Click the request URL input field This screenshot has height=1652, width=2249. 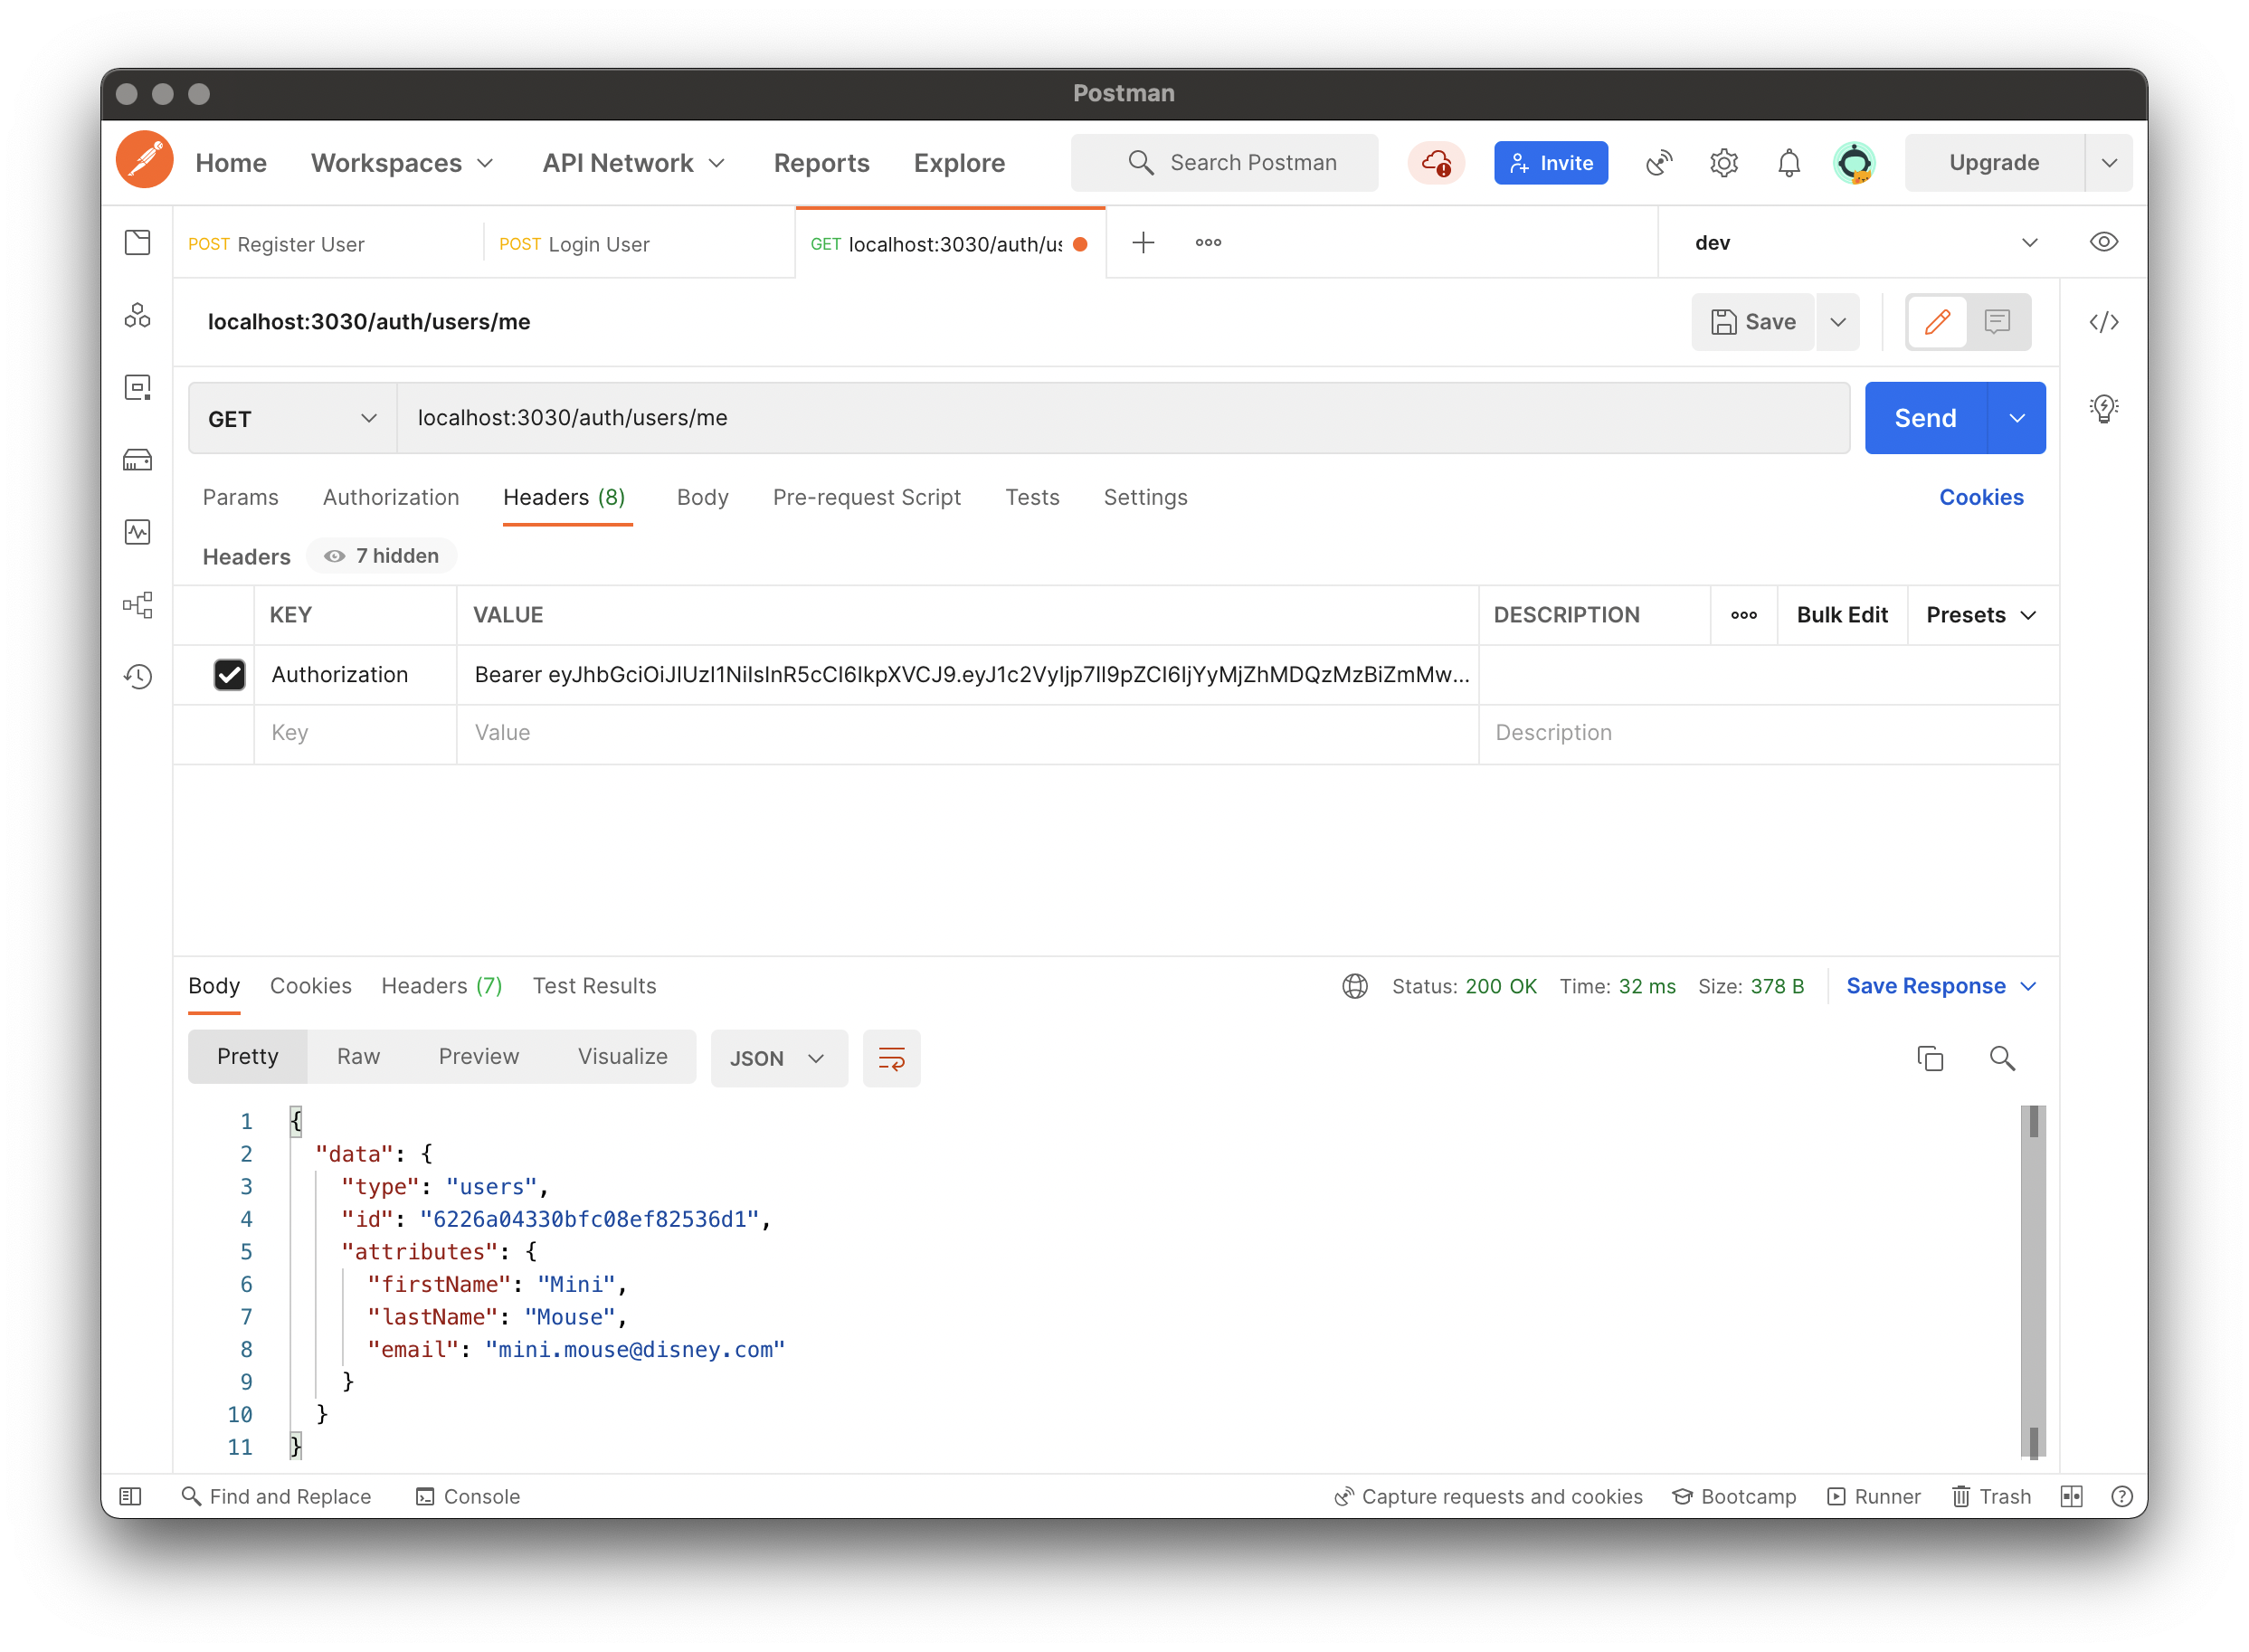(1123, 418)
